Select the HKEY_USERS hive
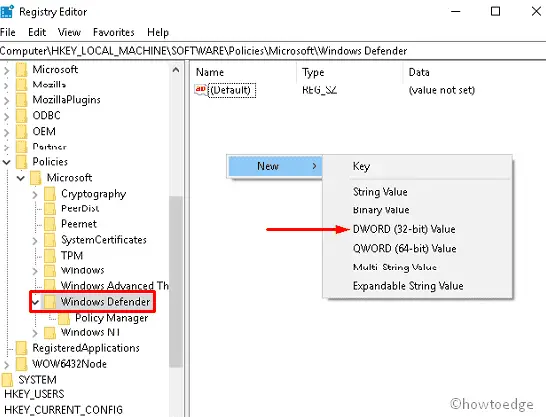546x417 pixels. tap(34, 394)
